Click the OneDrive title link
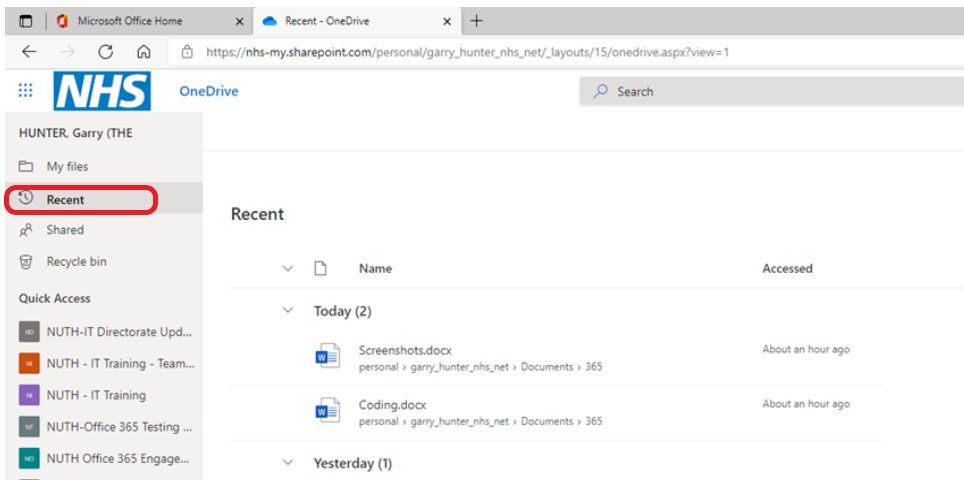The height and width of the screenshot is (480, 964). pos(208,92)
